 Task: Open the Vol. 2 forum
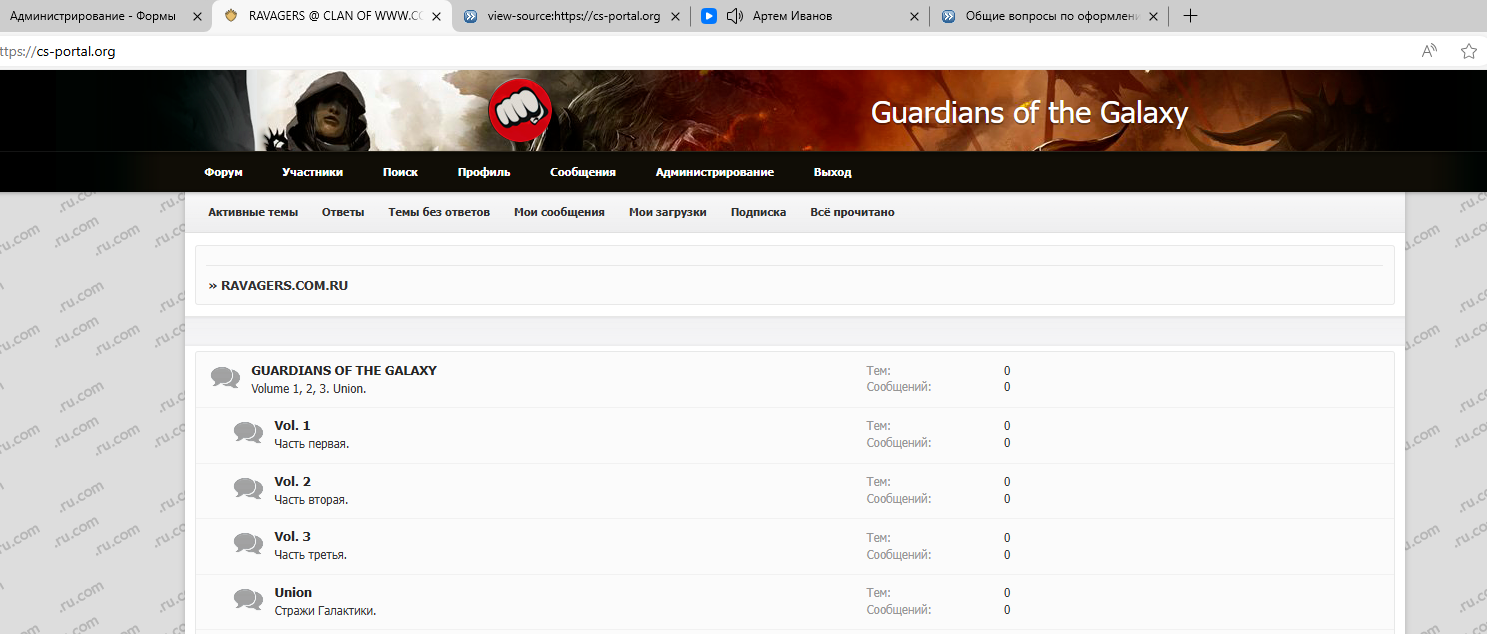click(292, 482)
